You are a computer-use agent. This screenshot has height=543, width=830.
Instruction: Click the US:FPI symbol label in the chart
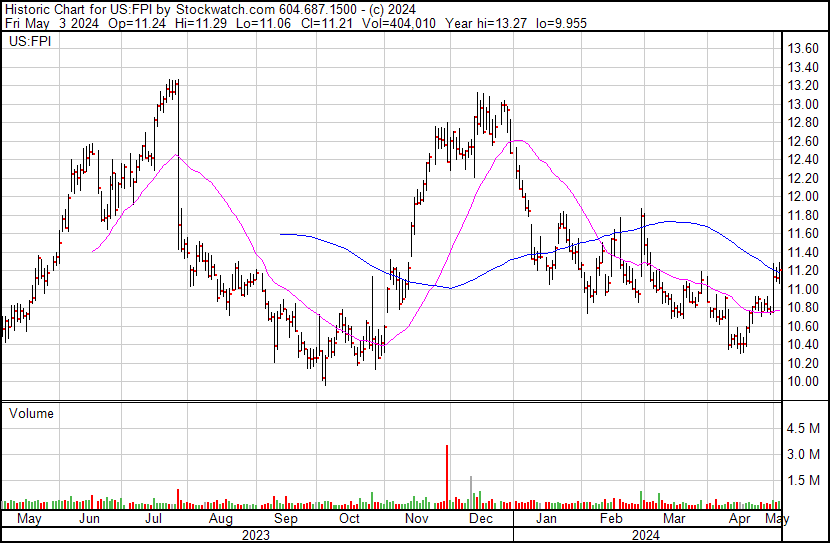30,41
